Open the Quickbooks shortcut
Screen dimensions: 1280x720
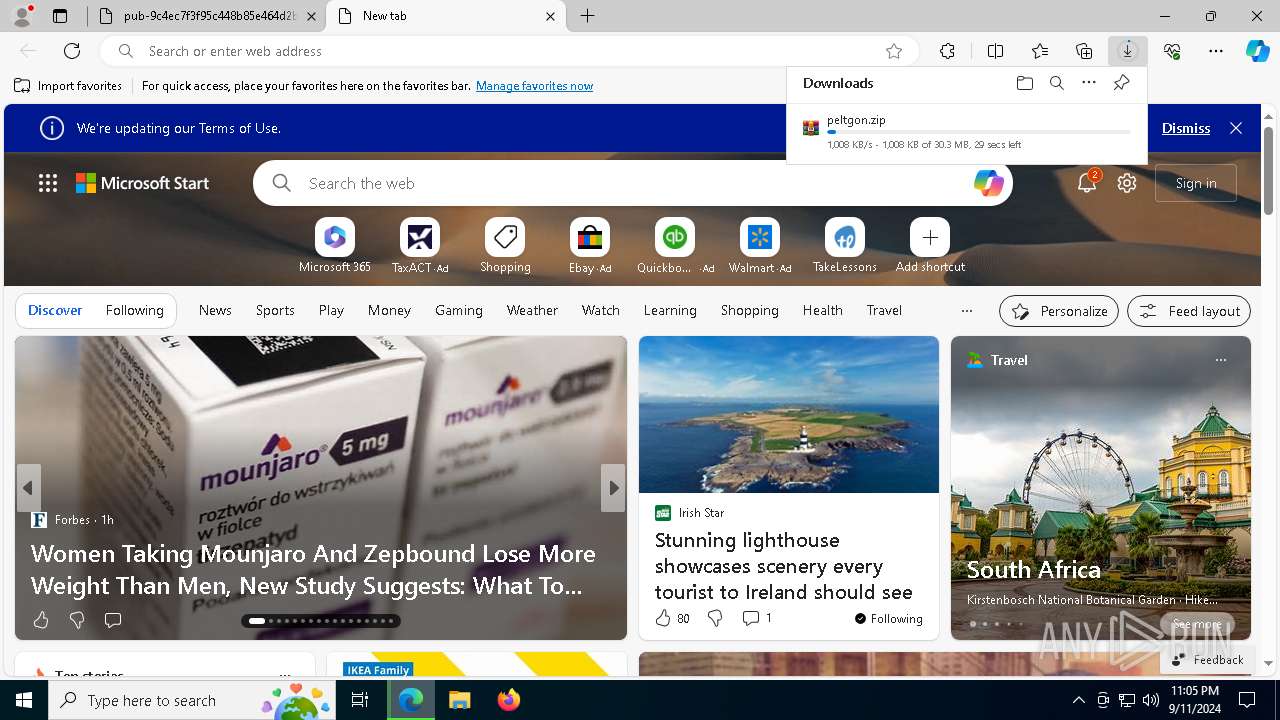click(675, 246)
